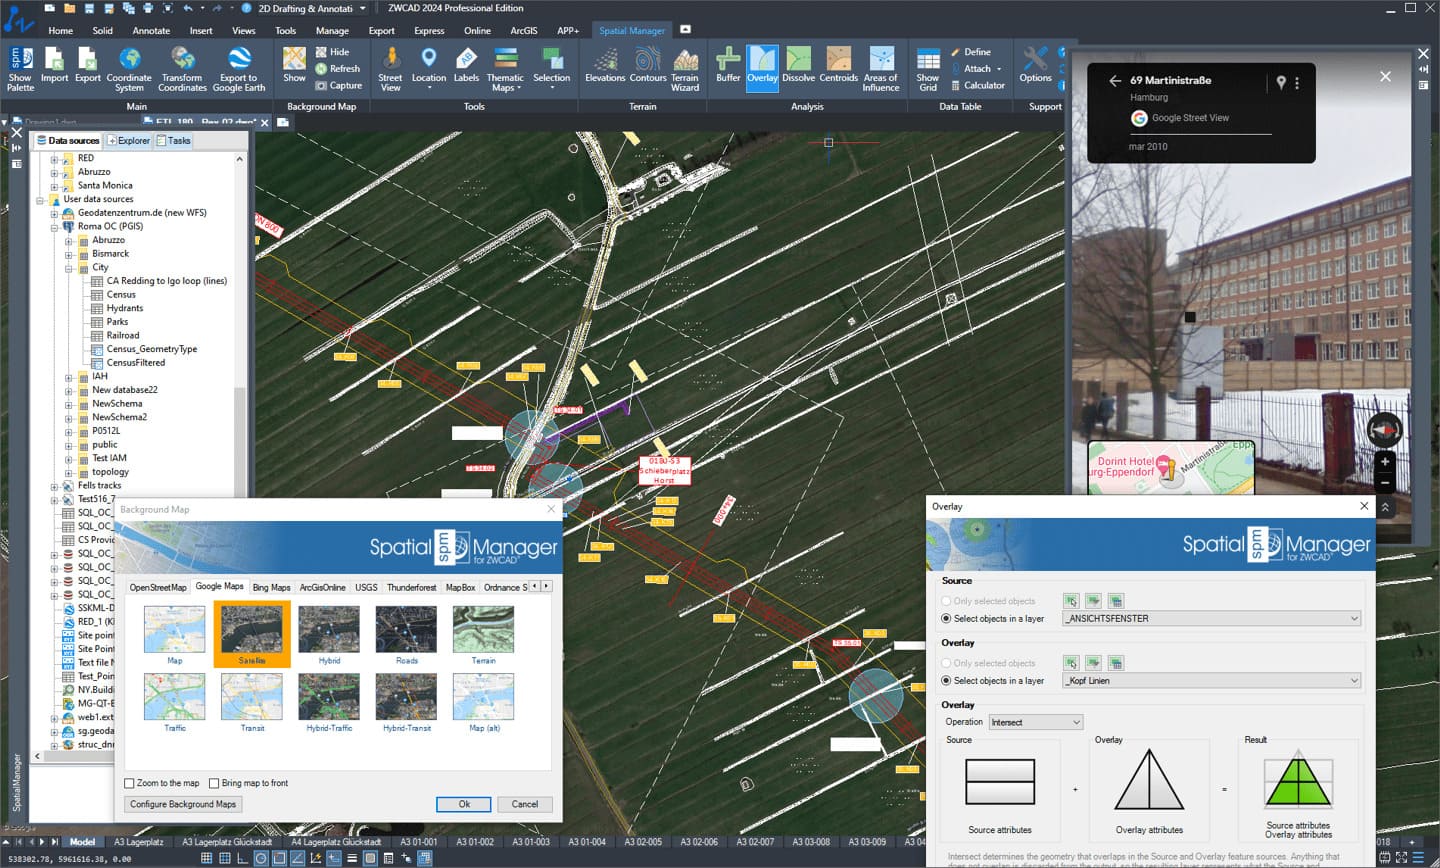Click the Contours terrain icon

click(x=648, y=66)
